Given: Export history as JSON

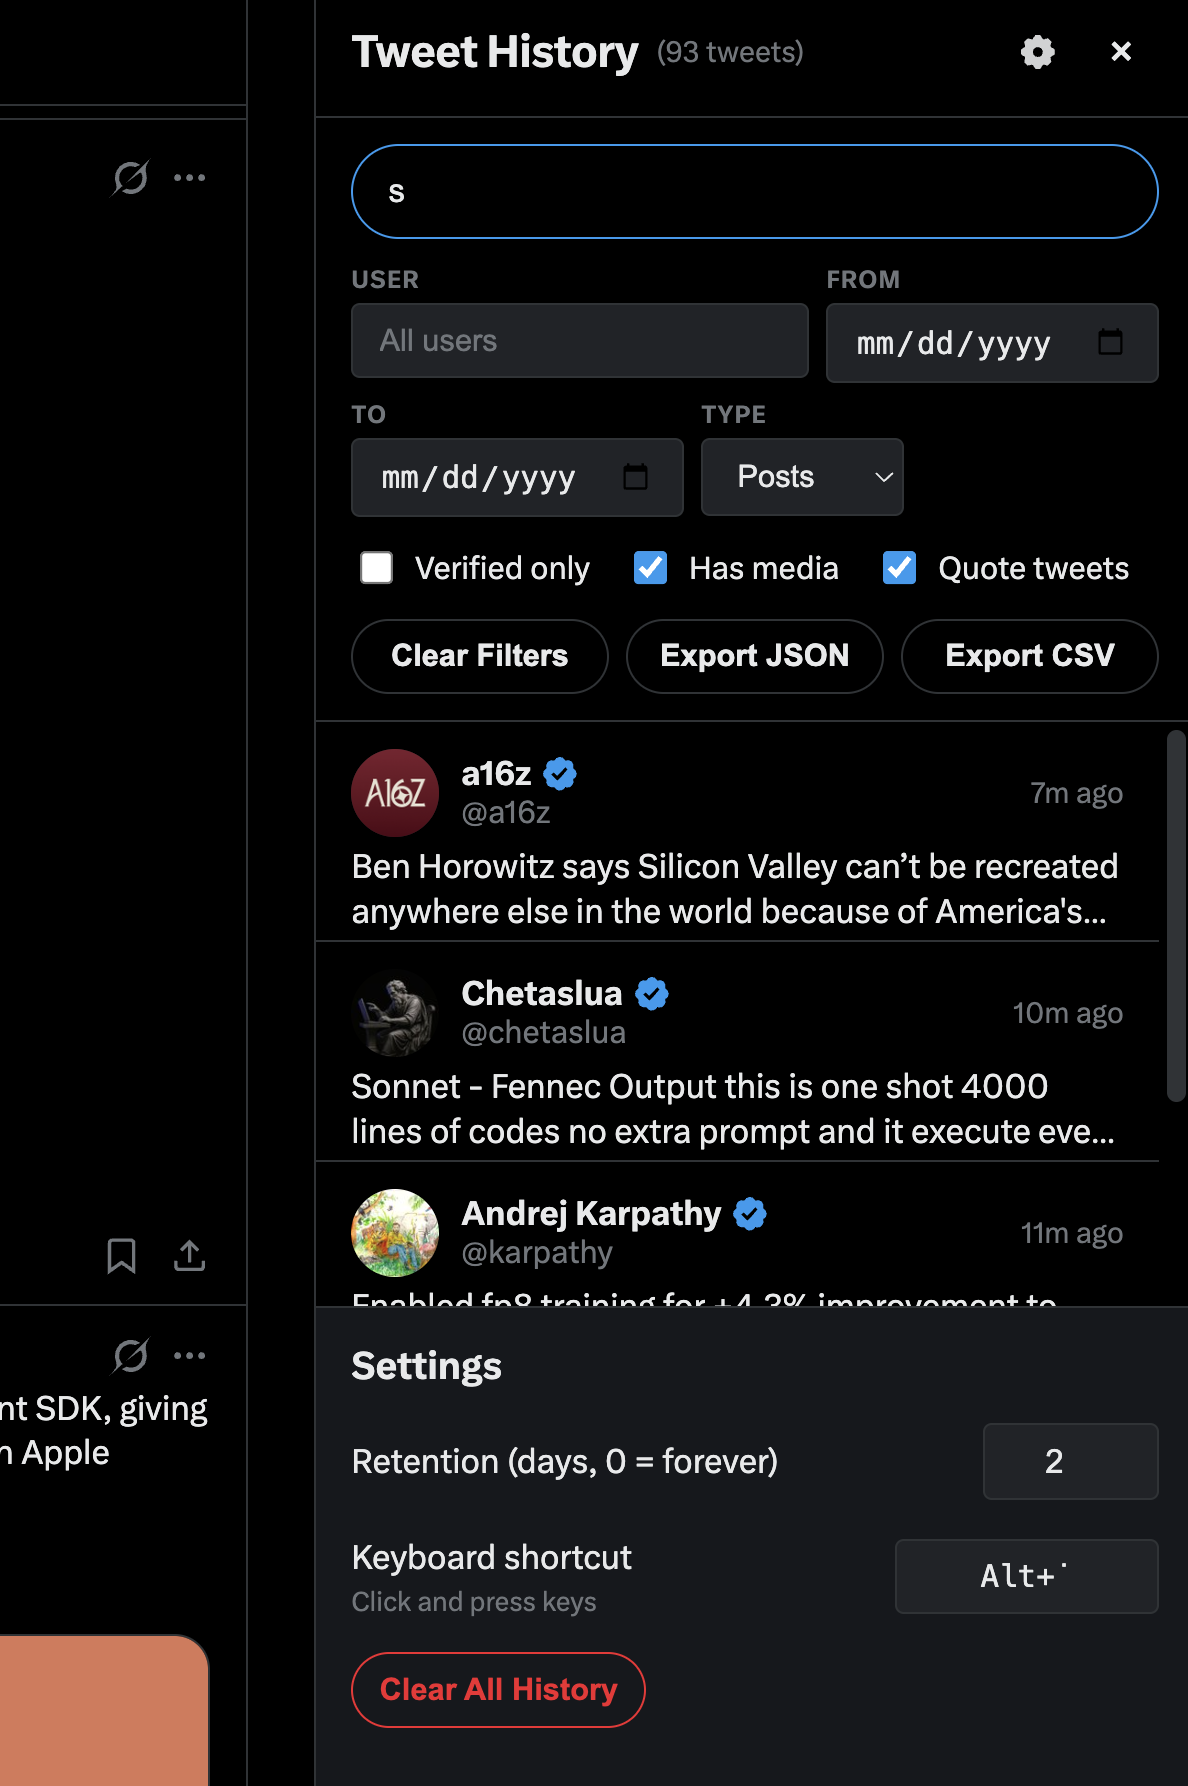Looking at the screenshot, I should coord(755,656).
